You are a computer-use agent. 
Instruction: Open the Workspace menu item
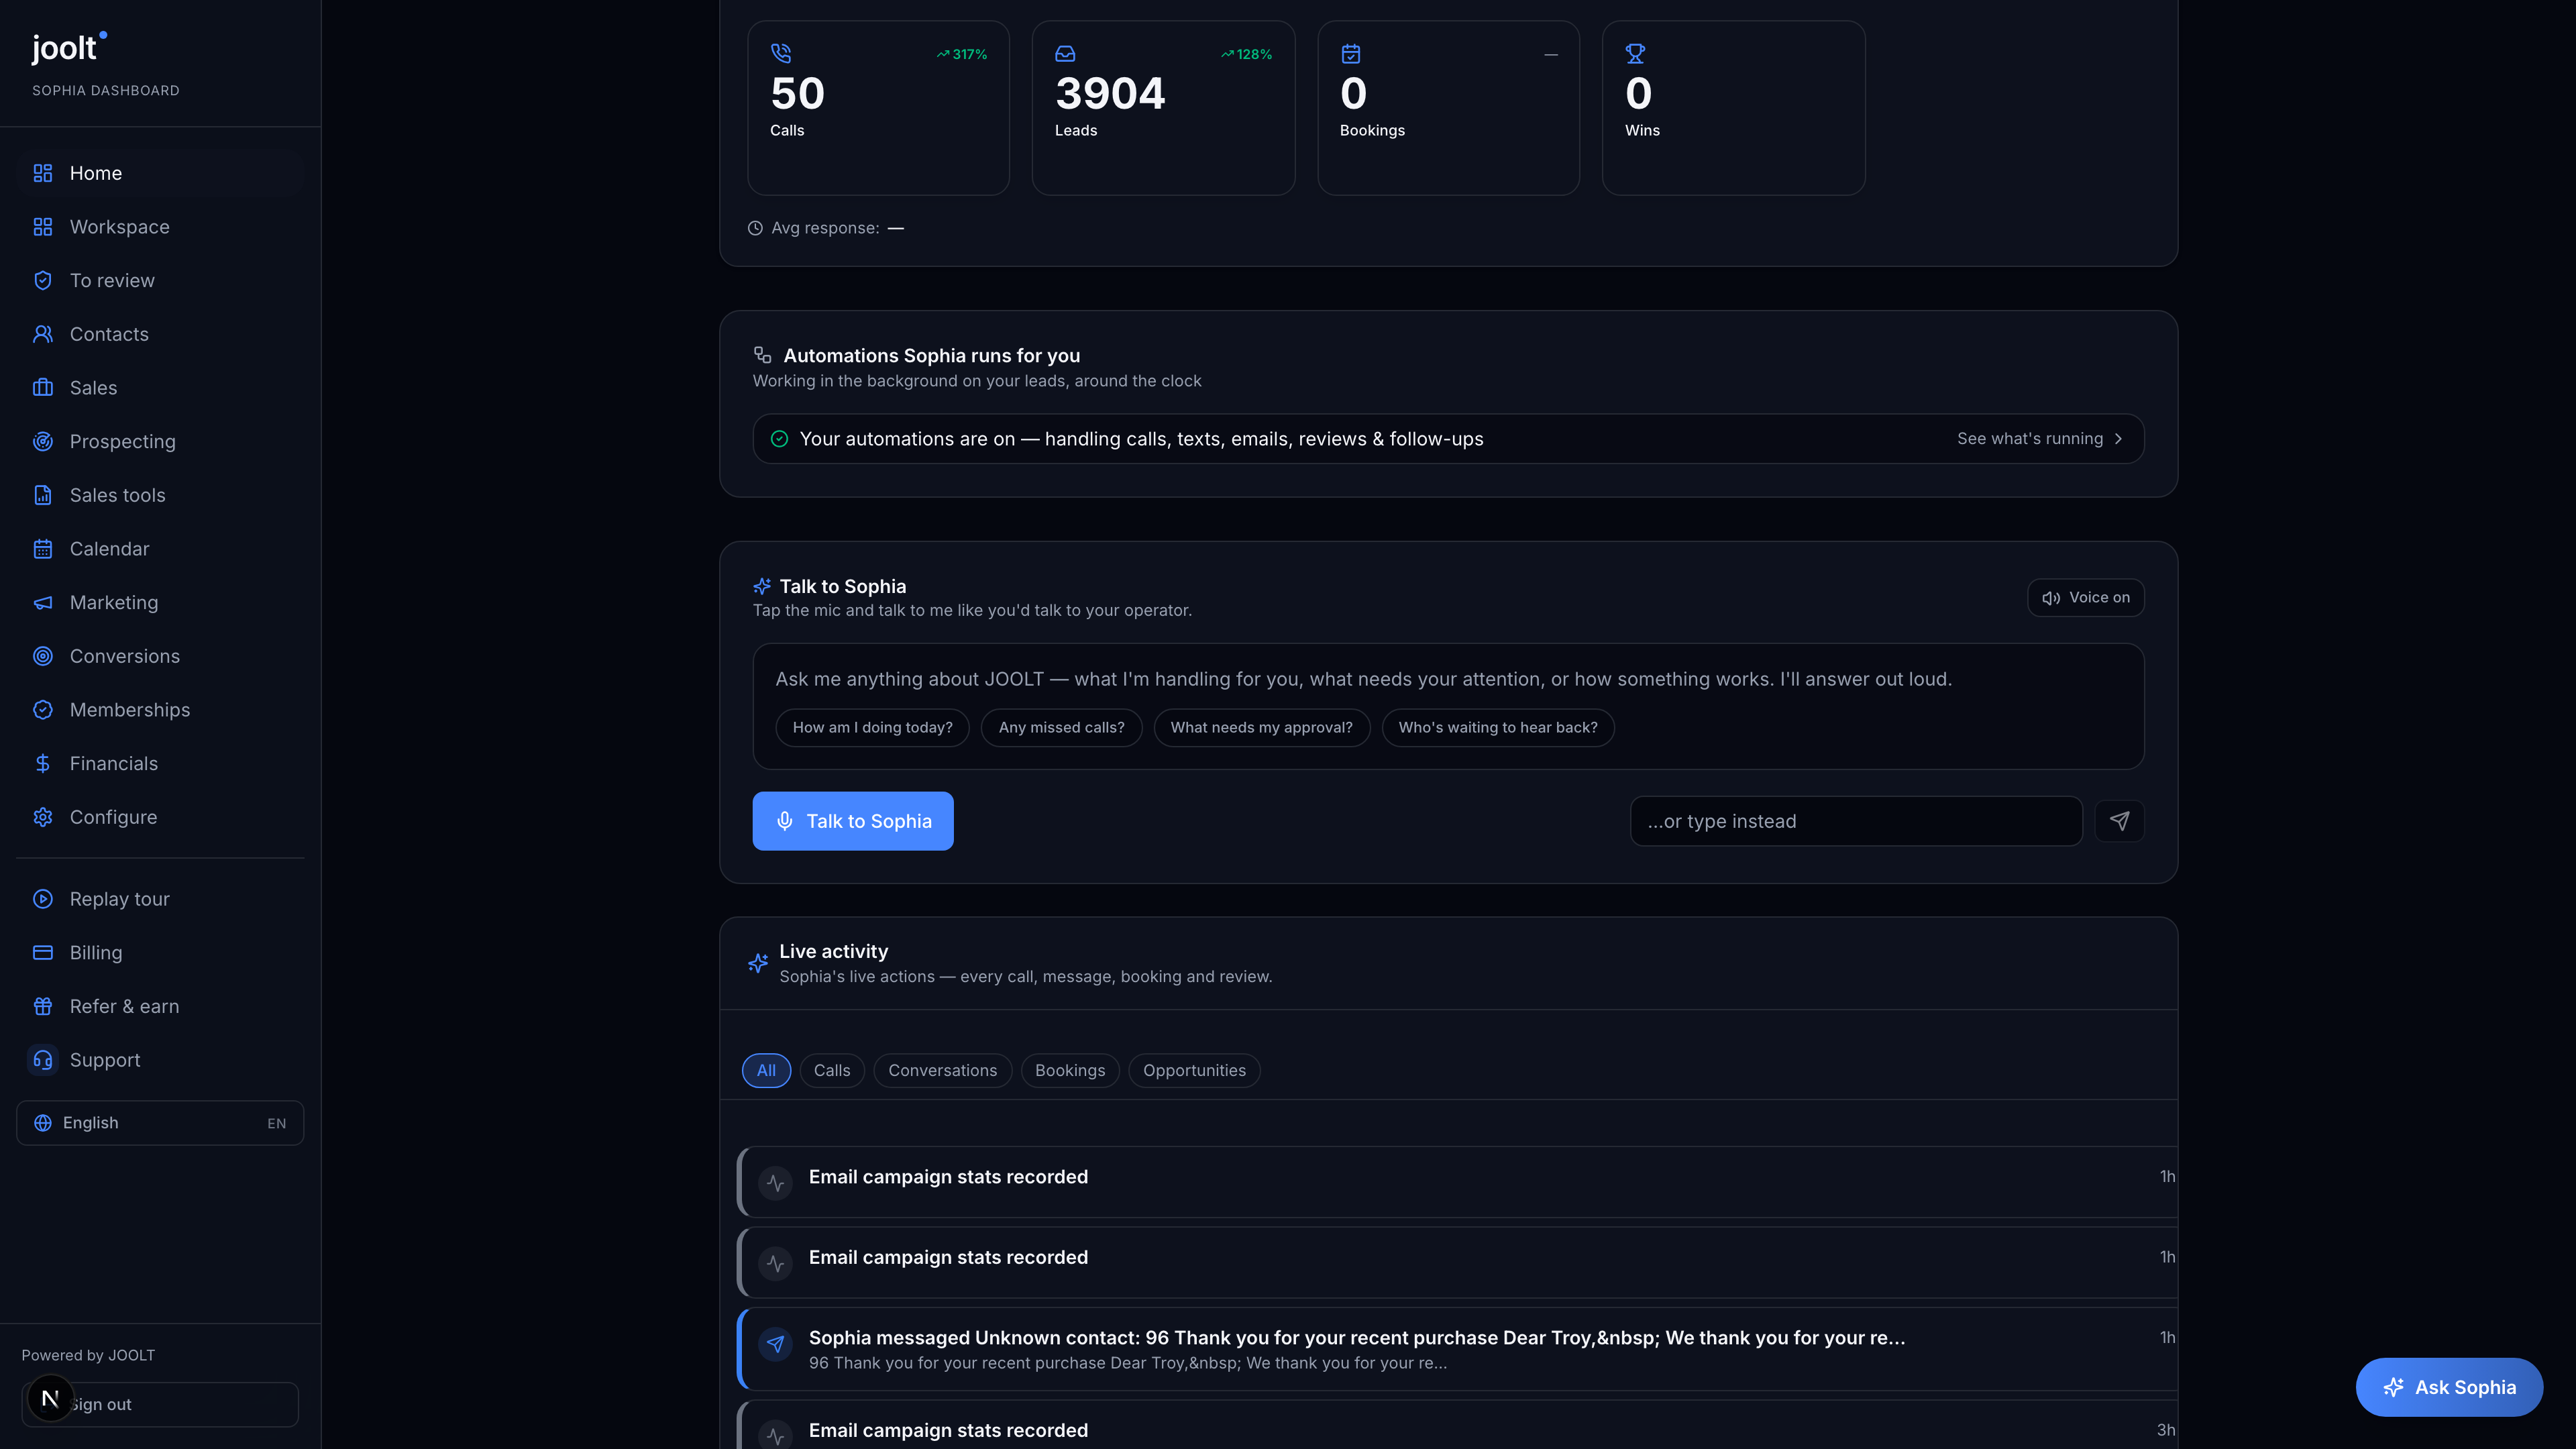160,227
